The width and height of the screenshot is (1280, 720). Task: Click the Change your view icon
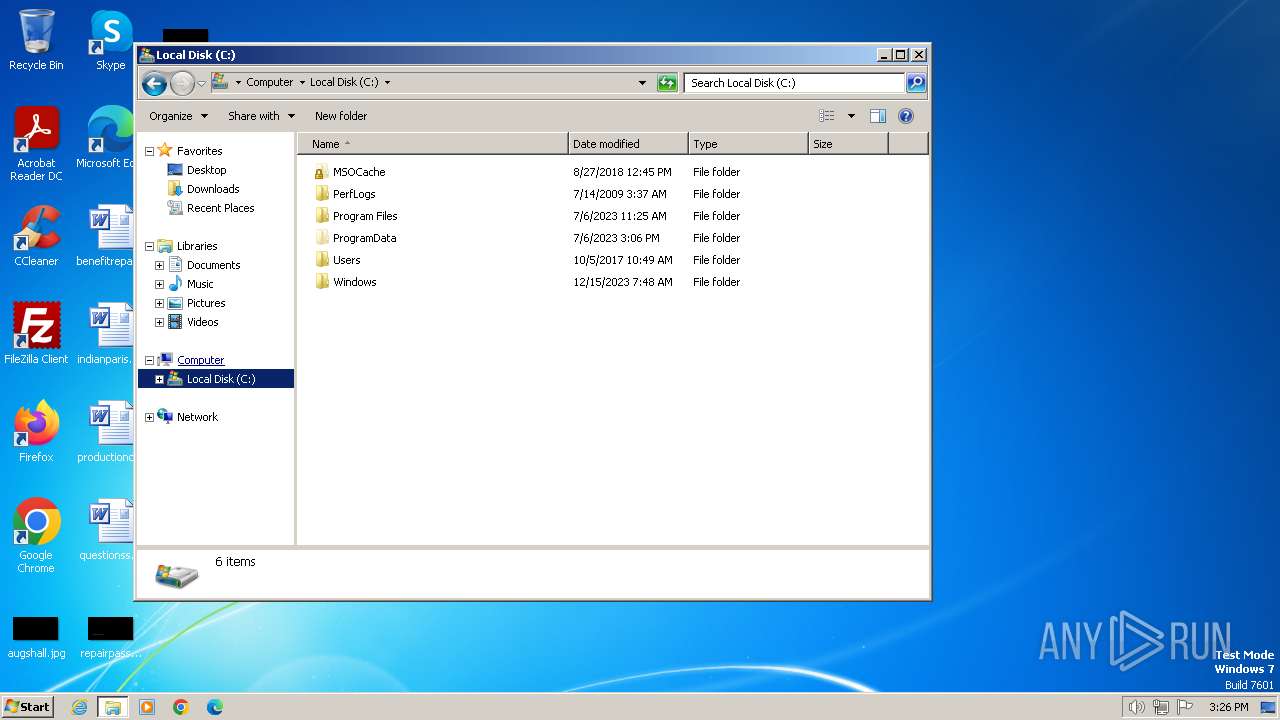coord(827,116)
